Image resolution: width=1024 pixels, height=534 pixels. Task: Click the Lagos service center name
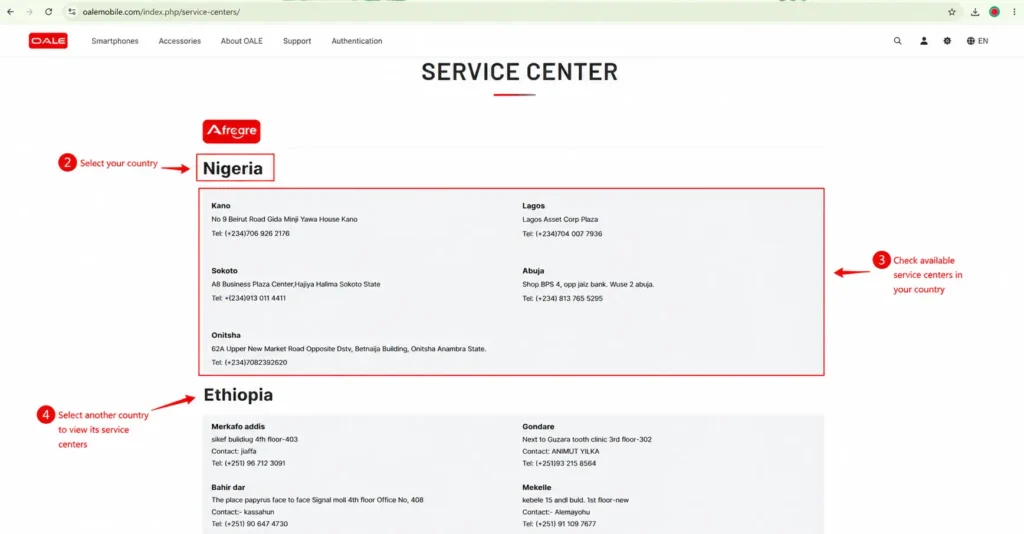point(533,205)
